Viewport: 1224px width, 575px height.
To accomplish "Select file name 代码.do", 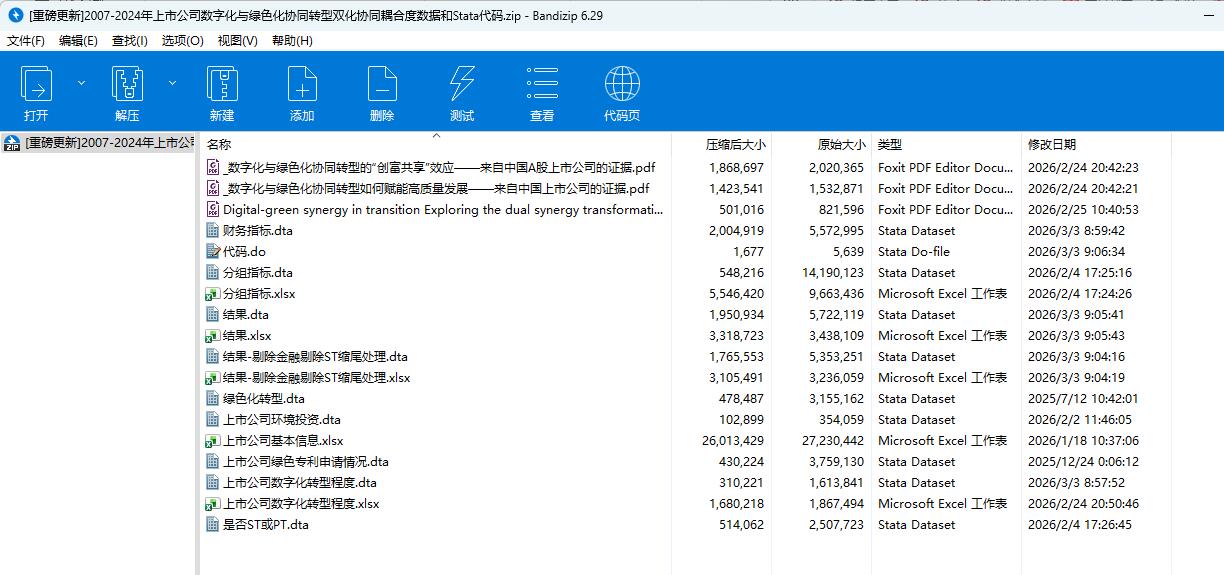I will tap(244, 252).
